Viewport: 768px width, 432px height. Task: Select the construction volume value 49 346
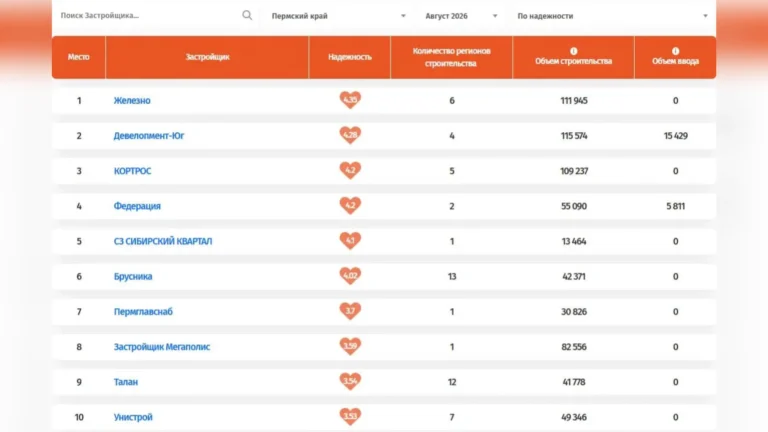click(574, 417)
